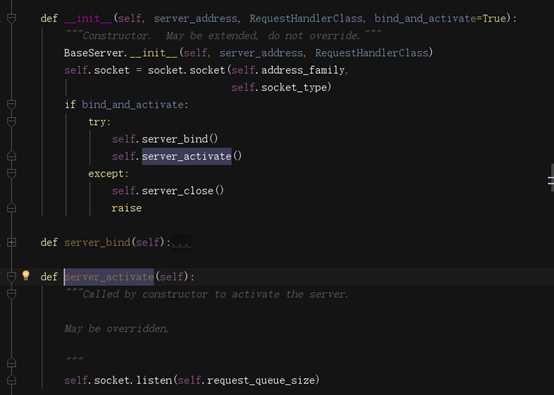Viewport: 554px width, 395px height.
Task: Click self.server_close() call
Action: click(168, 191)
